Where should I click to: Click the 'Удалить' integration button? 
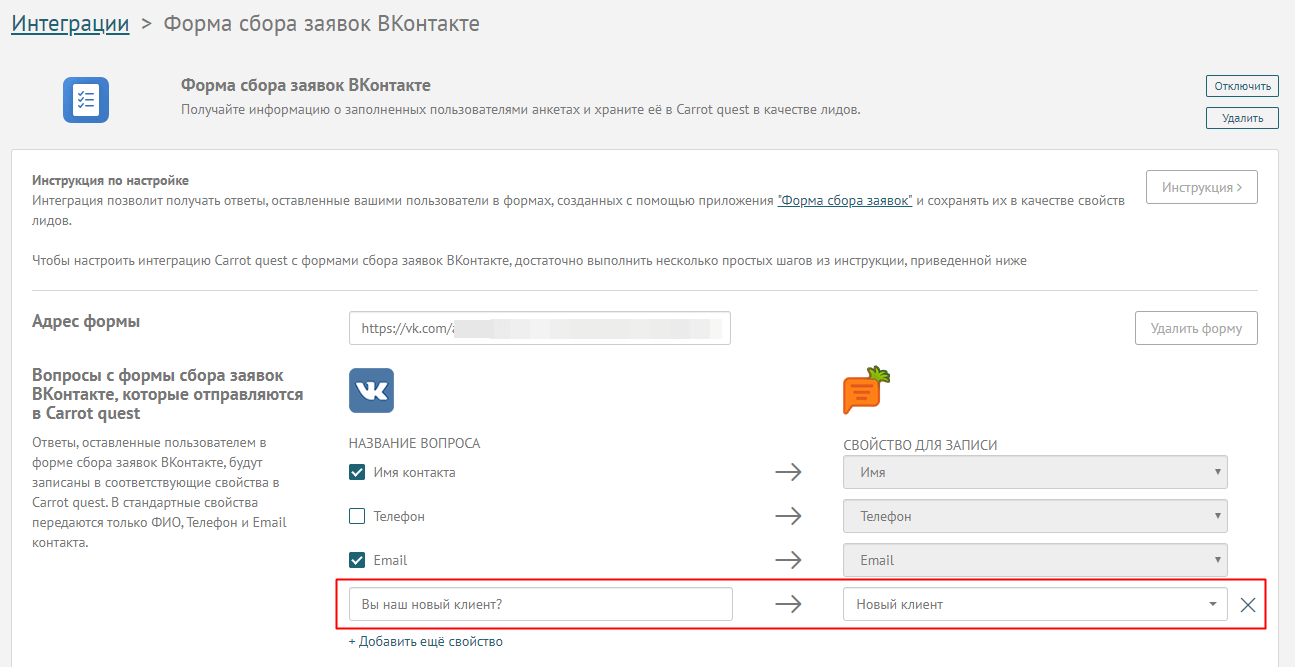coord(1242,118)
